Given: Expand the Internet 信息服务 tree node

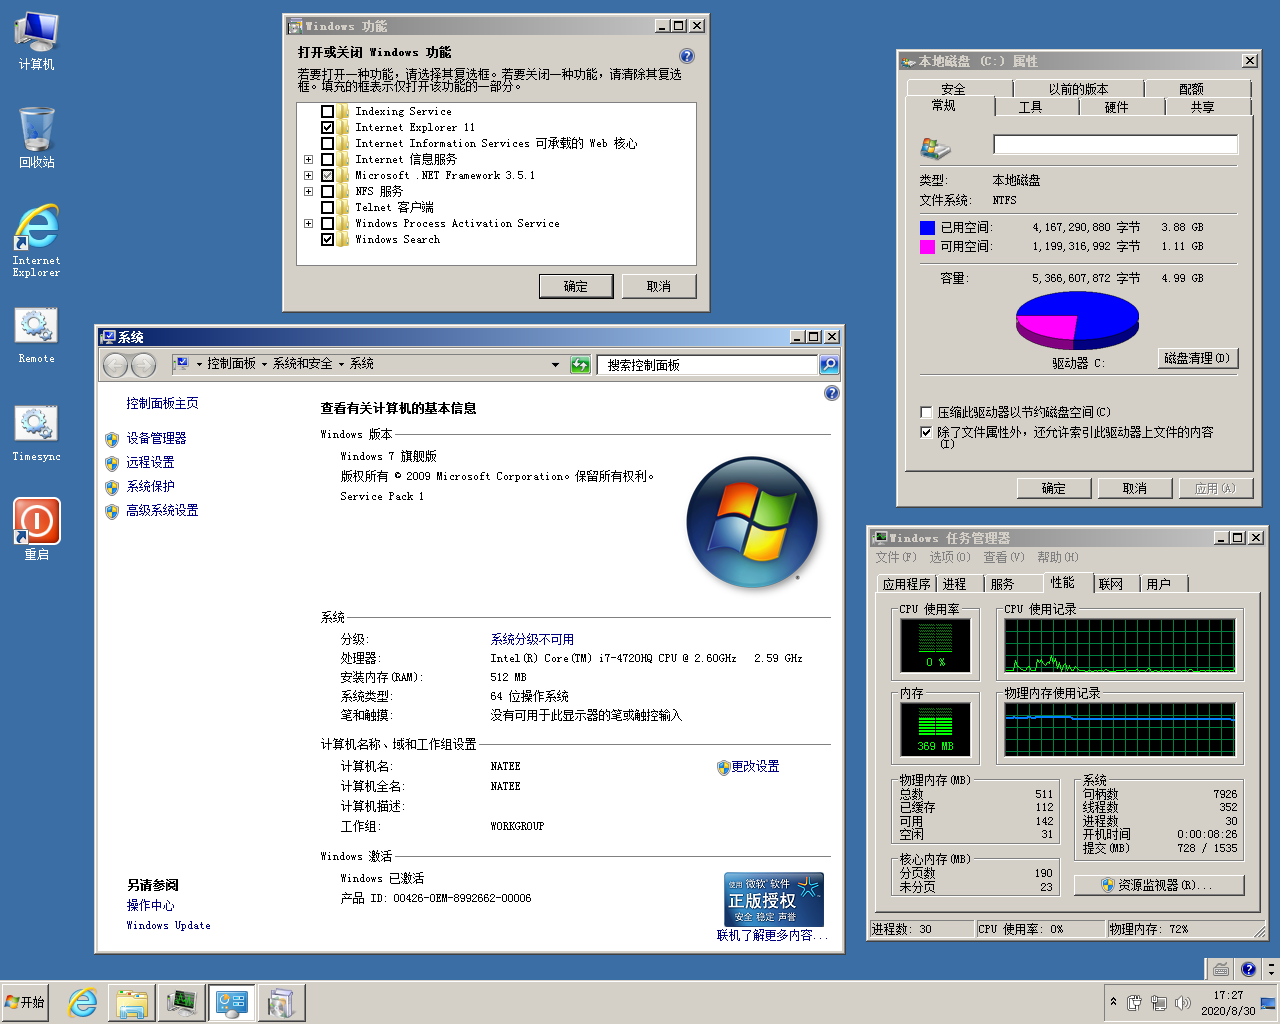Looking at the screenshot, I should pyautogui.click(x=308, y=160).
